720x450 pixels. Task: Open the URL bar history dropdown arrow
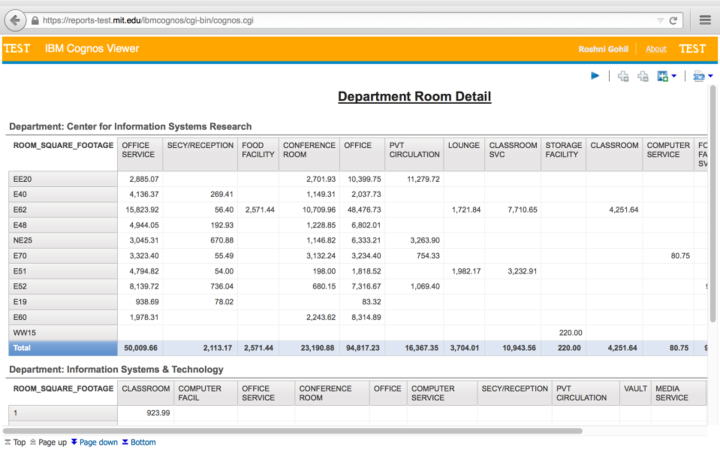pyautogui.click(x=659, y=20)
